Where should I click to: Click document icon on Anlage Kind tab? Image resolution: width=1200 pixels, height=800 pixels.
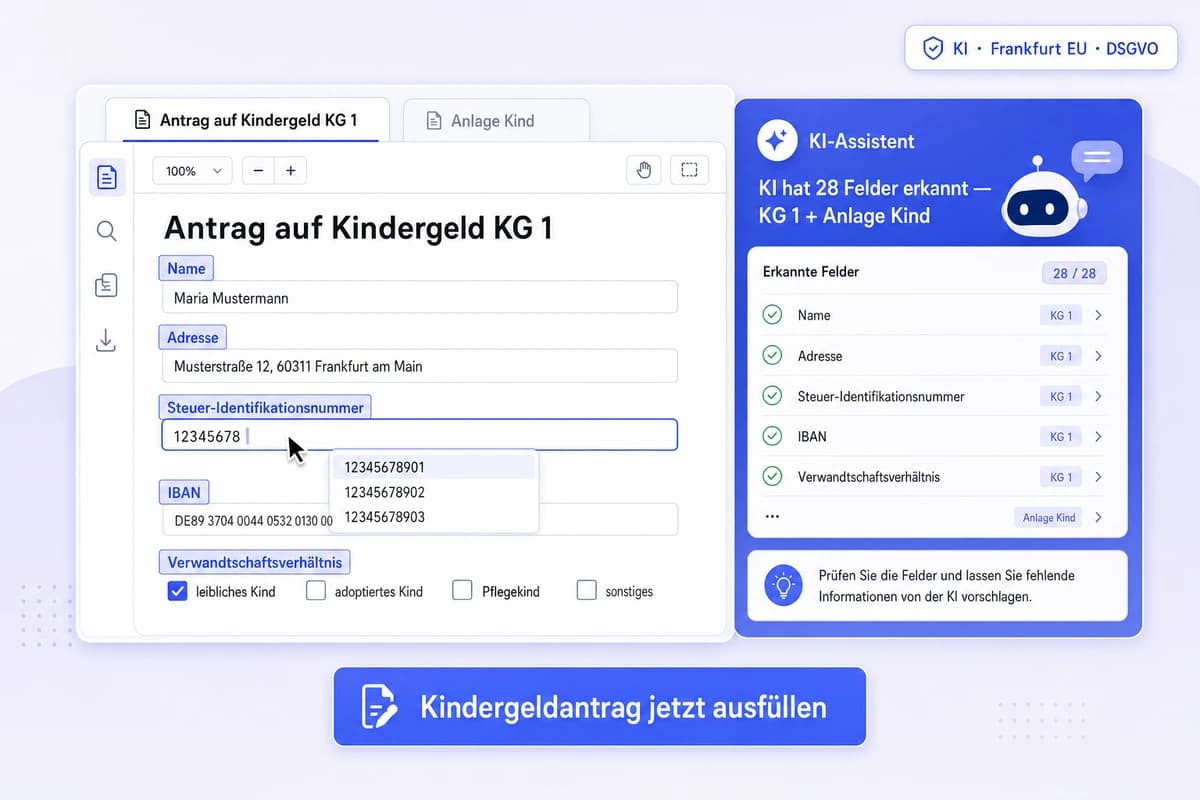pos(434,121)
